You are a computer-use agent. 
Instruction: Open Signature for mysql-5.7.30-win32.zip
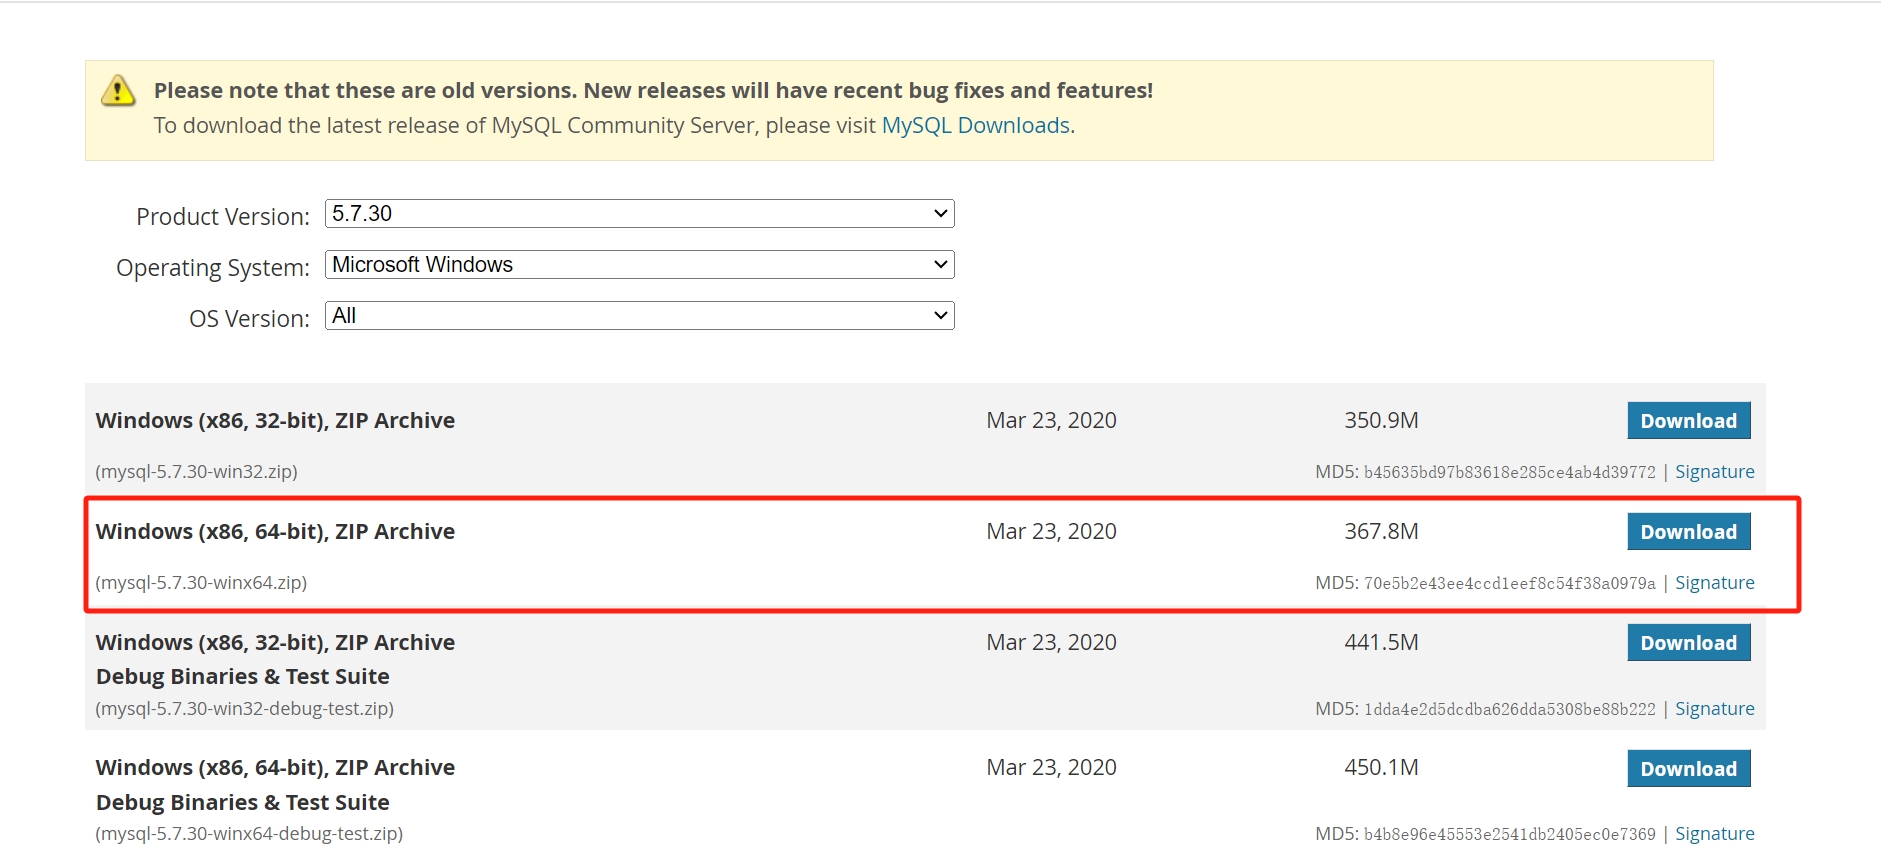tap(1714, 472)
